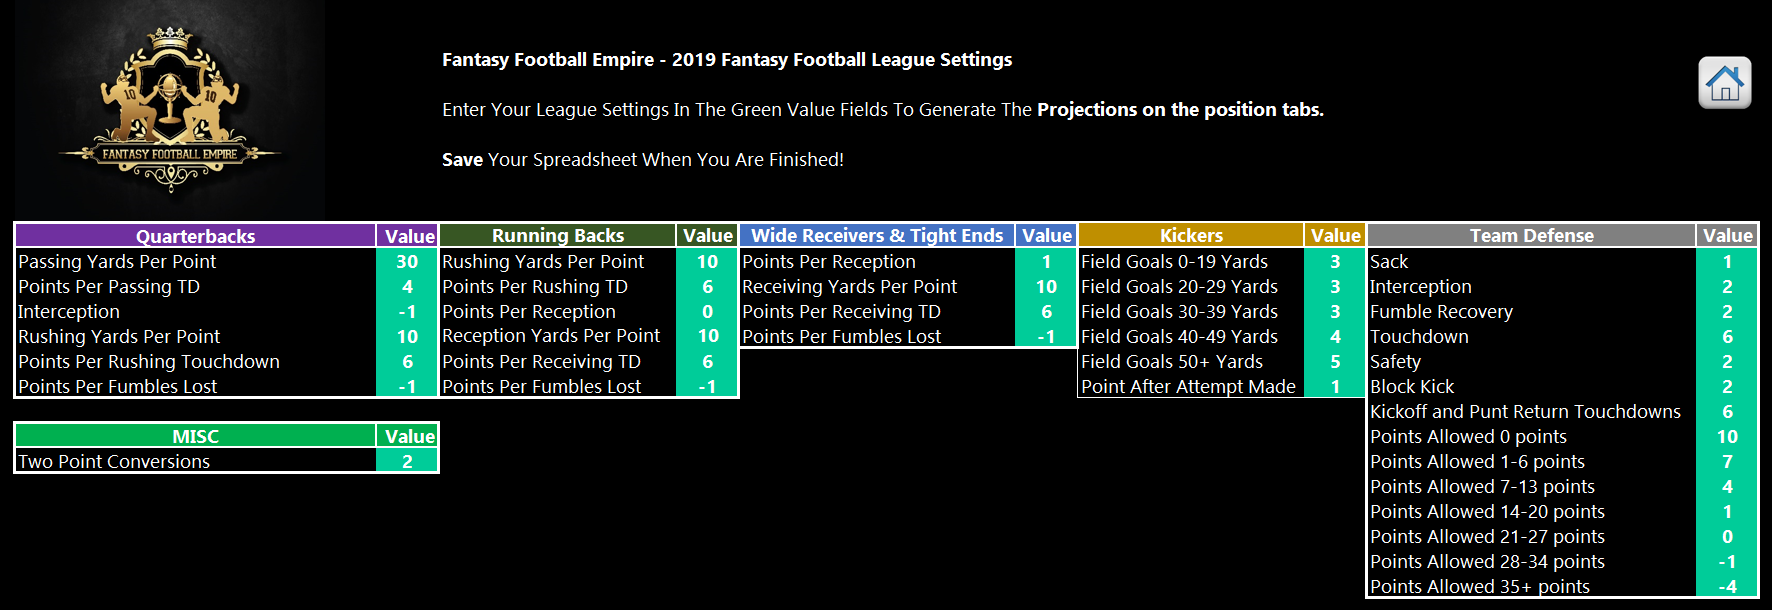
Task: Click Points Allowed 35+ points value
Action: tap(1727, 586)
